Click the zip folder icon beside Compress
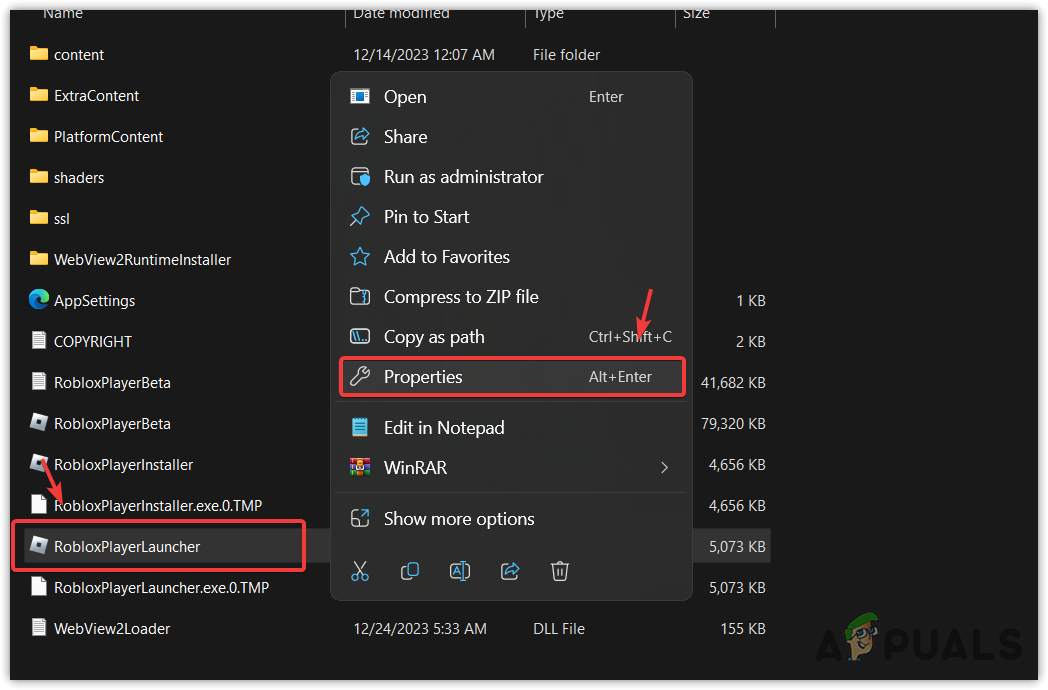The width and height of the screenshot is (1048, 690). pos(360,296)
